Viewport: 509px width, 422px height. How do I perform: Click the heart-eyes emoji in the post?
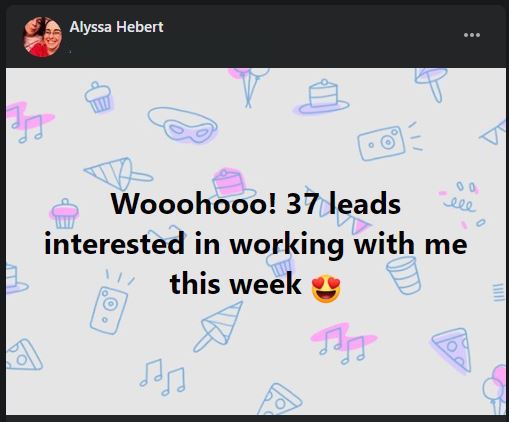point(326,289)
